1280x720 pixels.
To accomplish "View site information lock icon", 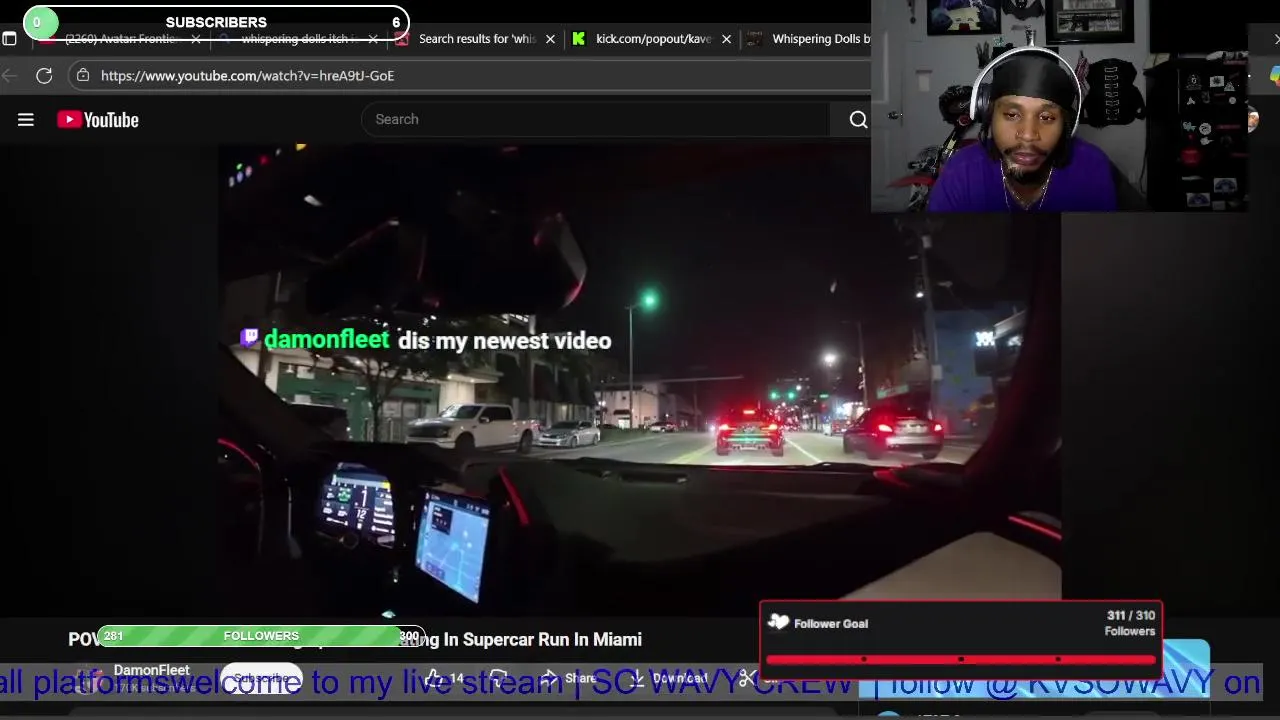I will pyautogui.click(x=83, y=76).
